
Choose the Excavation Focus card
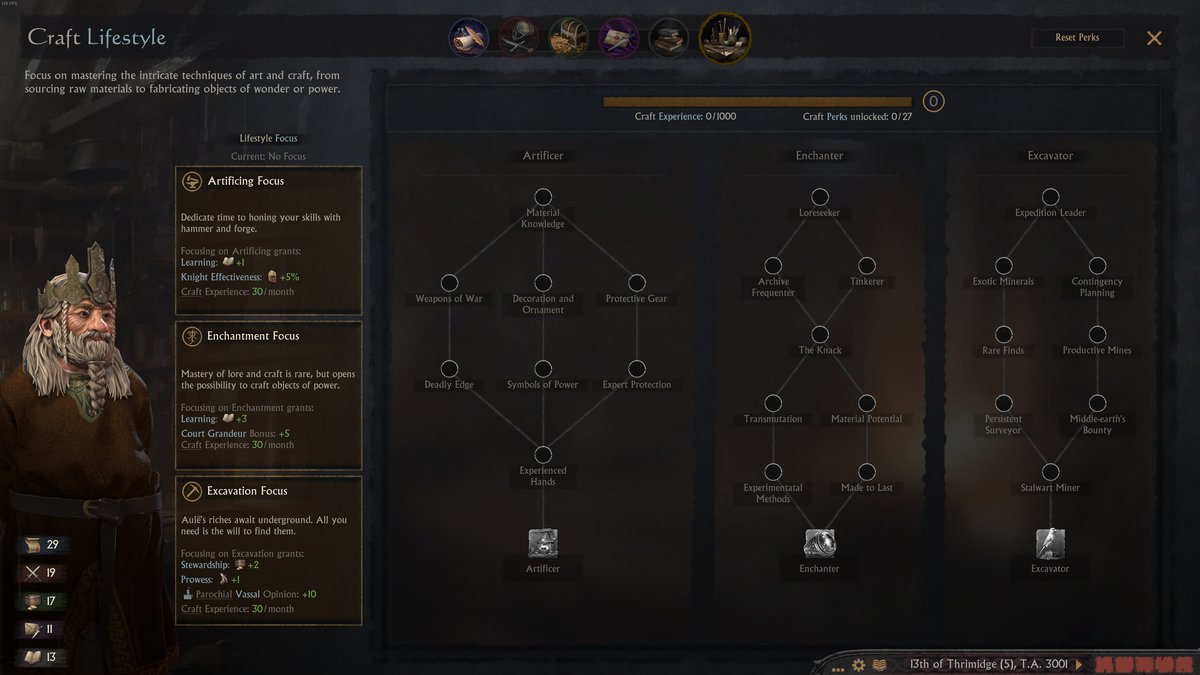(x=268, y=550)
